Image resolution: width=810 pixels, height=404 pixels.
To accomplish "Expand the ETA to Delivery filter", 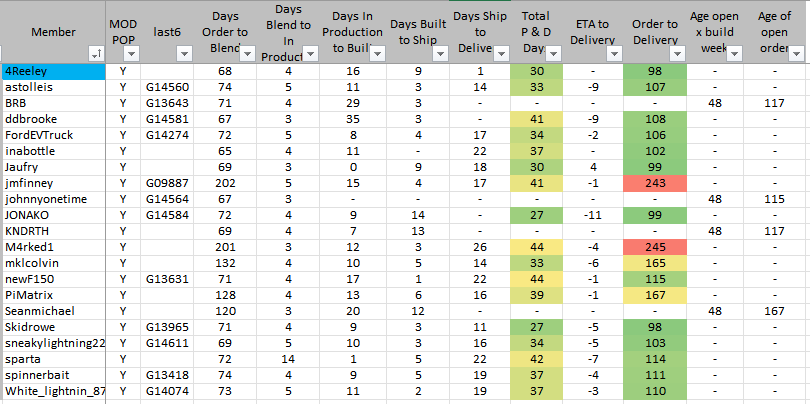I will coord(610,53).
